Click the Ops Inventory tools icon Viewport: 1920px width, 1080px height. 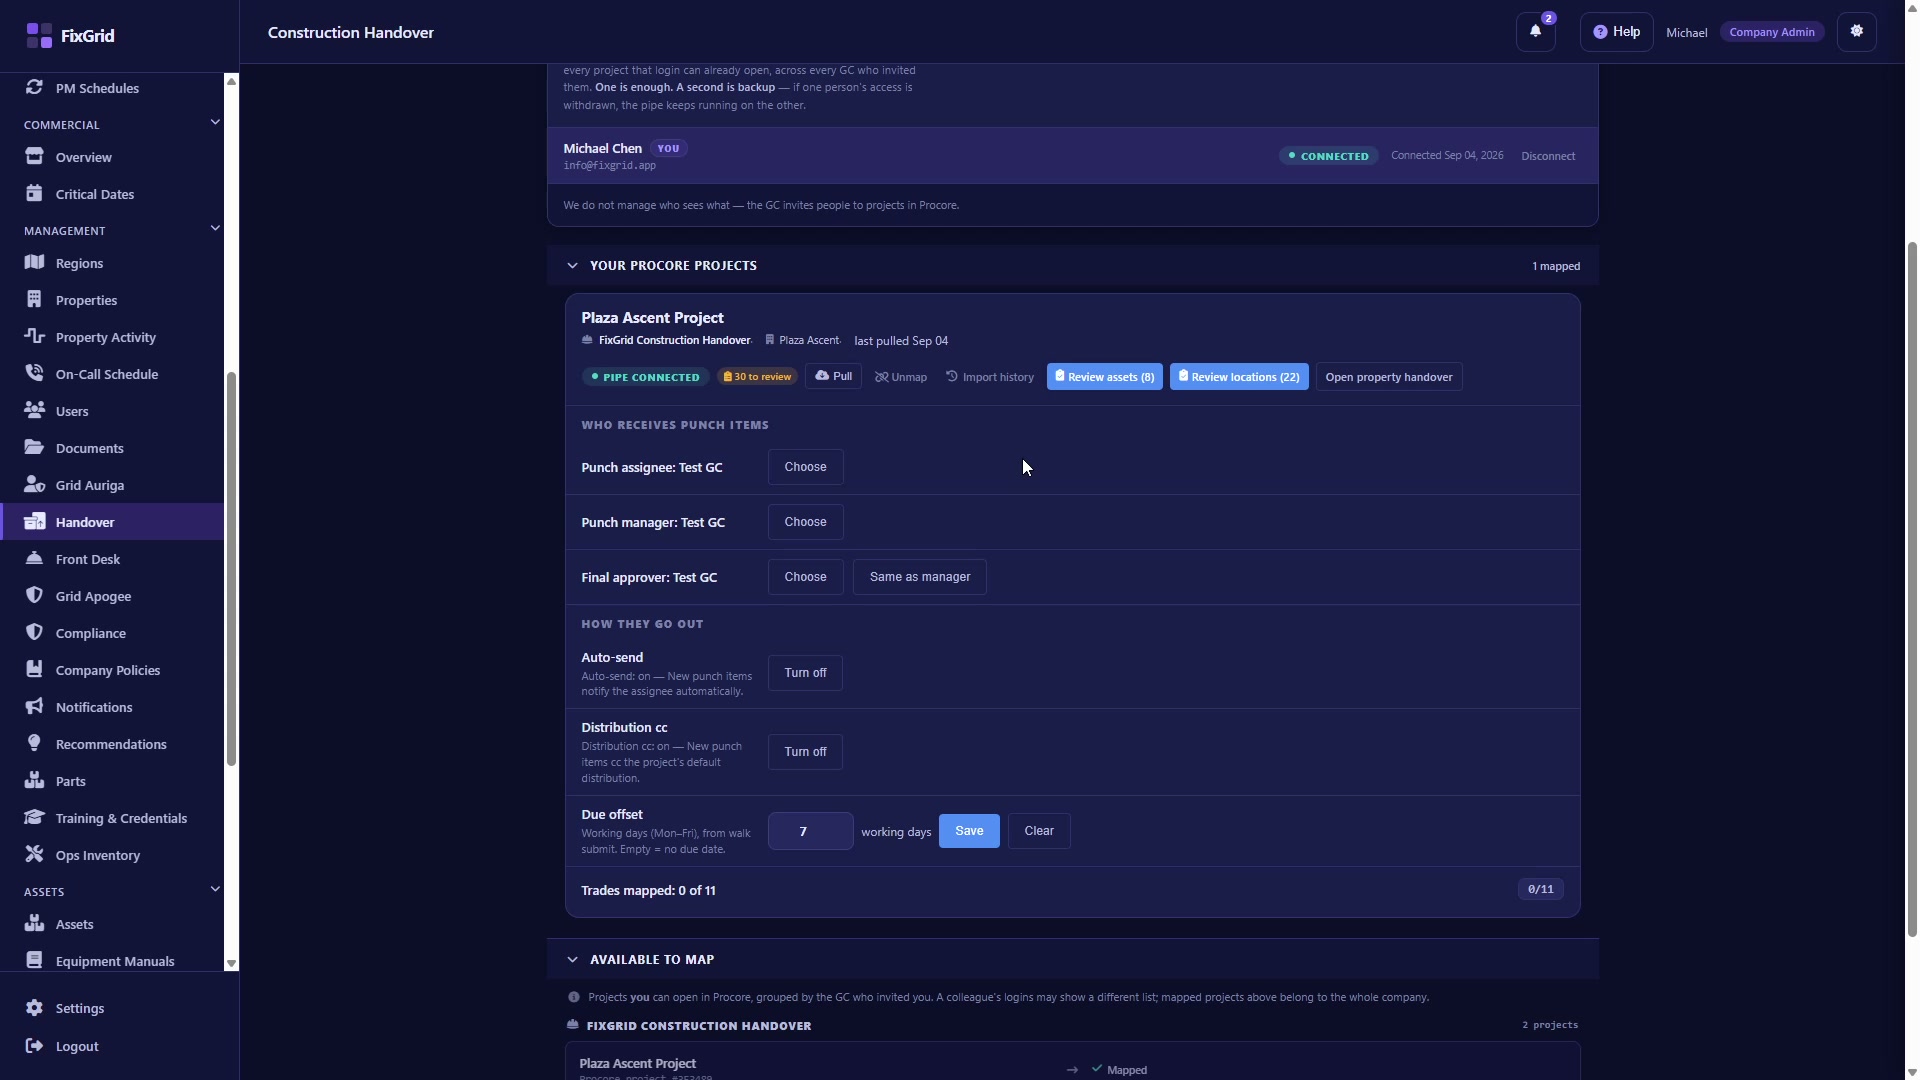[x=34, y=854]
